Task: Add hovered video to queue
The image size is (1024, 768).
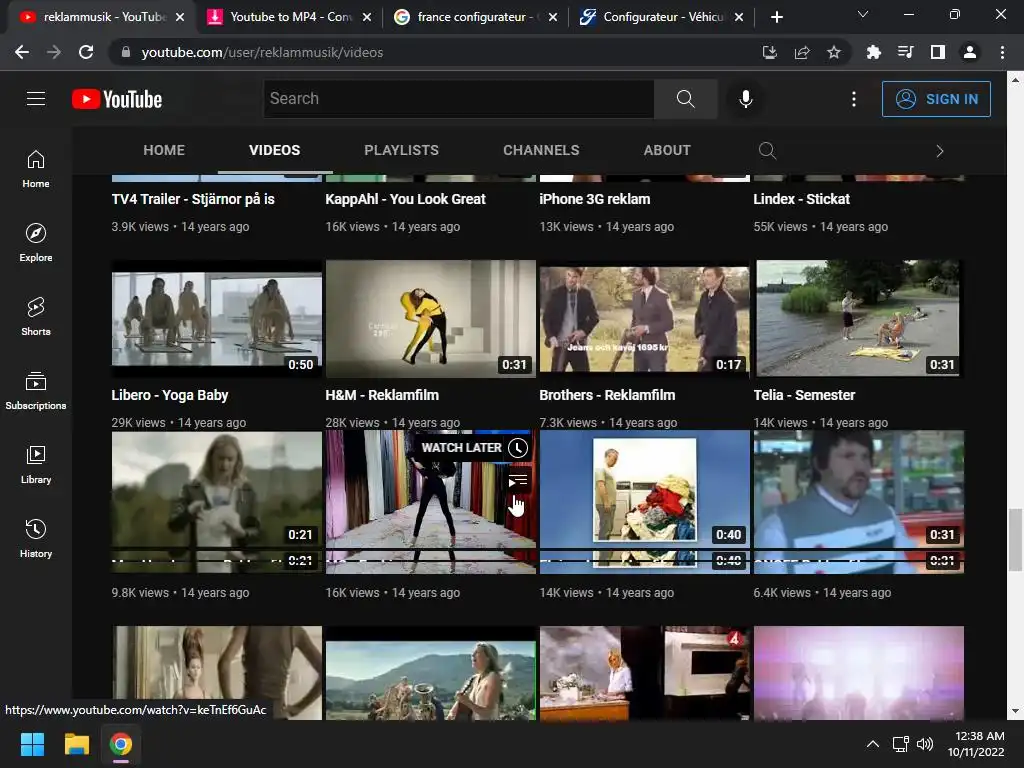Action: point(518,481)
